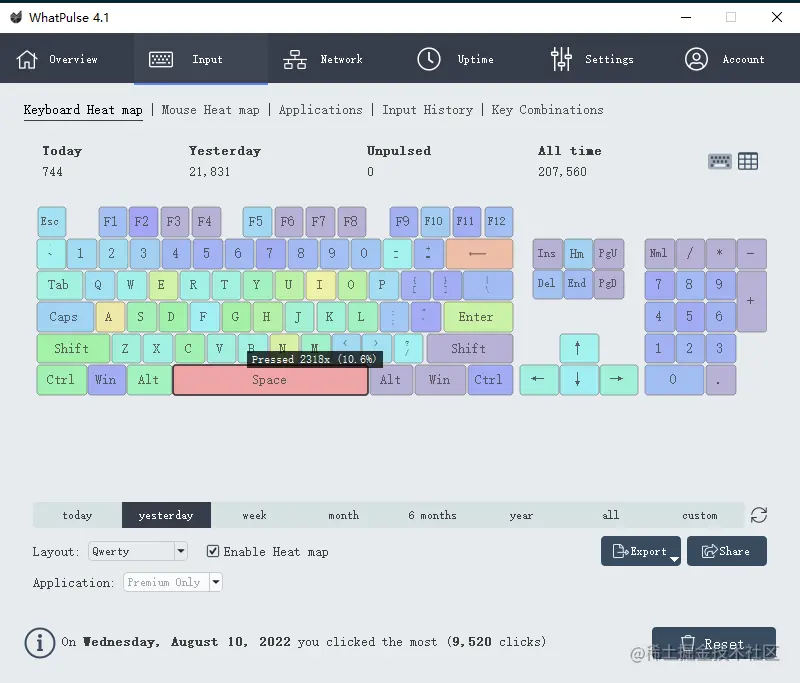Viewport: 800px width, 683px height.
Task: Select the Mouse Heat map tab
Action: 210,110
